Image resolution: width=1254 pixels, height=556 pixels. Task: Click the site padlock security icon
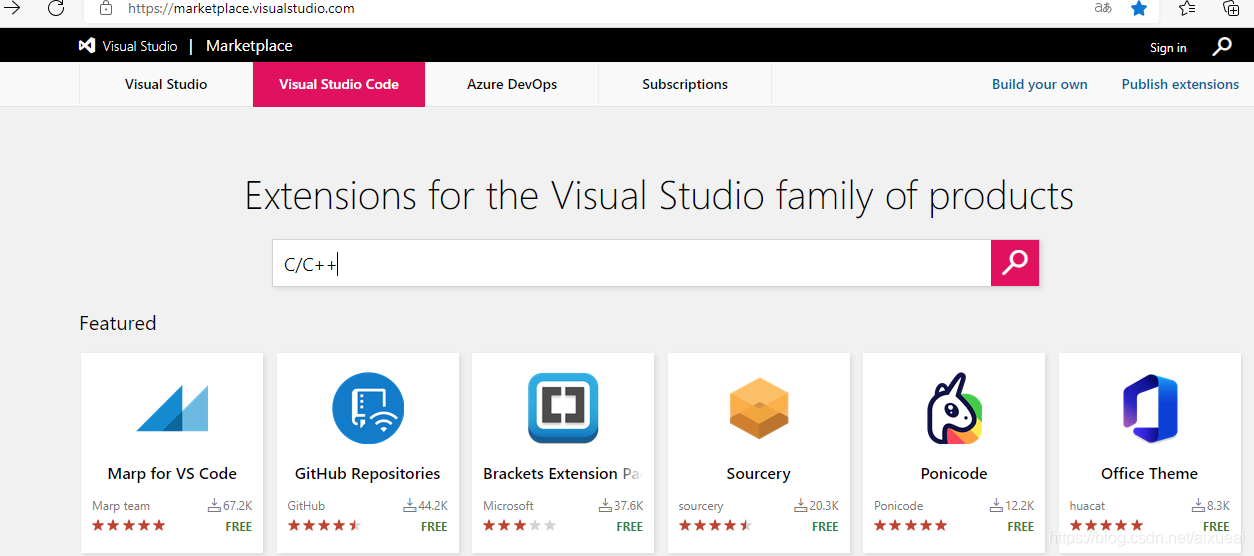click(x=106, y=8)
